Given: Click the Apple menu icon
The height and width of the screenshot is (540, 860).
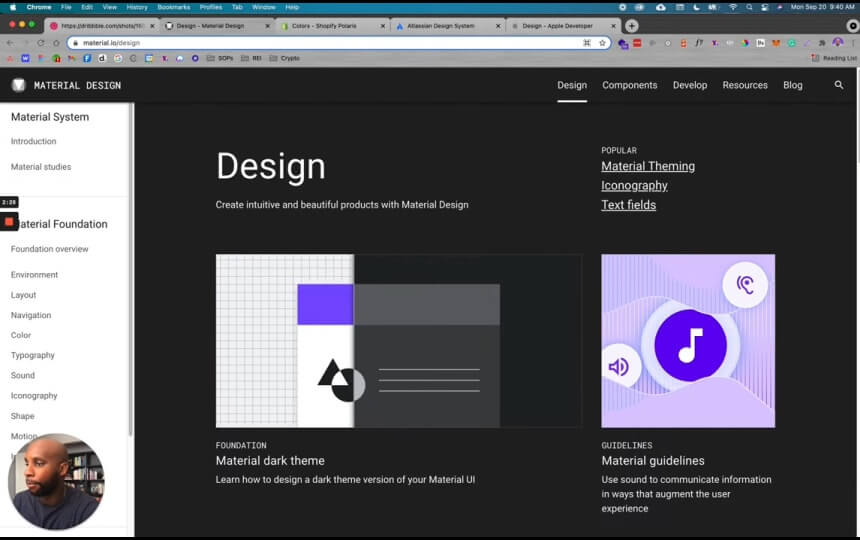Looking at the screenshot, I should pos(13,7).
